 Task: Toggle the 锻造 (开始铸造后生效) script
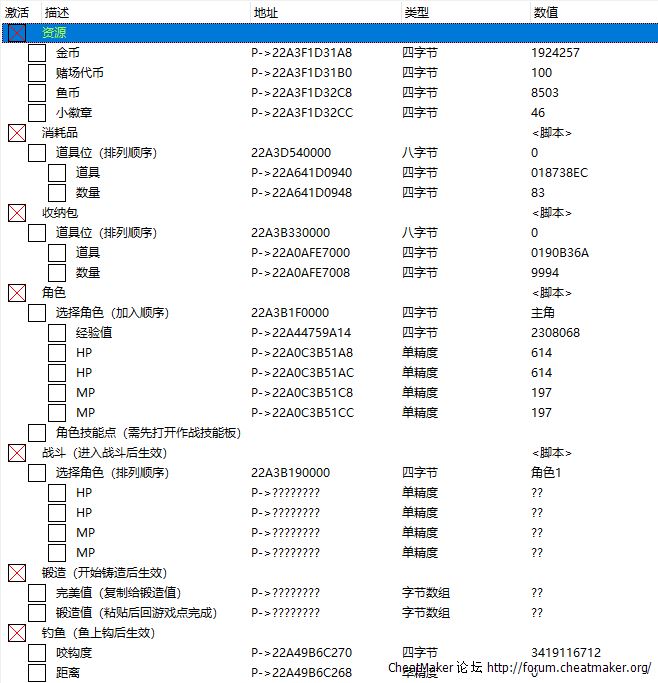(x=16, y=573)
